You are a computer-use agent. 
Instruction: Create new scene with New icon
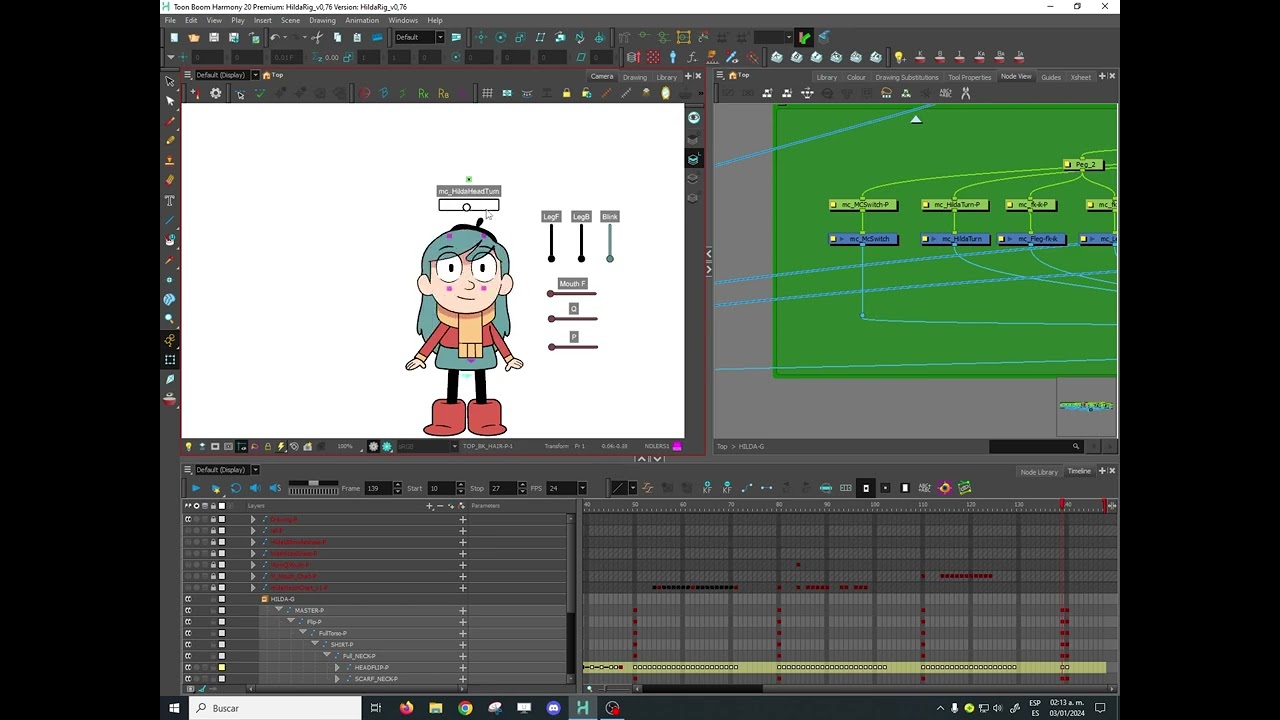[174, 38]
